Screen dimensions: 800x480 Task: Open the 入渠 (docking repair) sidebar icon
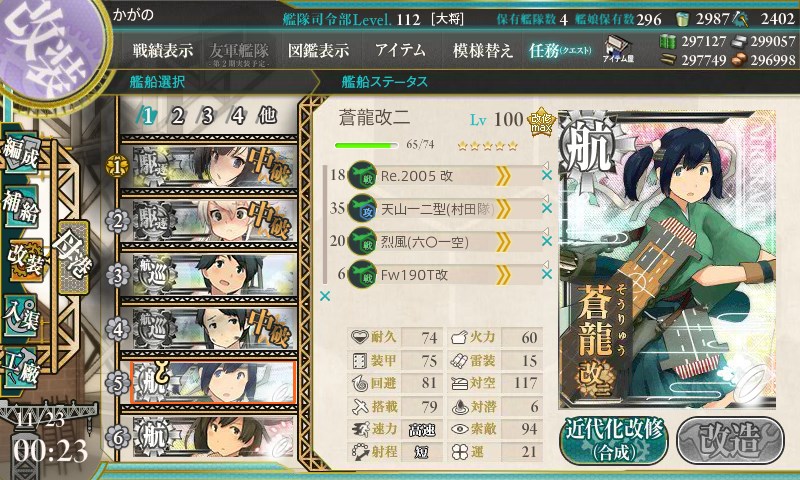click(21, 316)
